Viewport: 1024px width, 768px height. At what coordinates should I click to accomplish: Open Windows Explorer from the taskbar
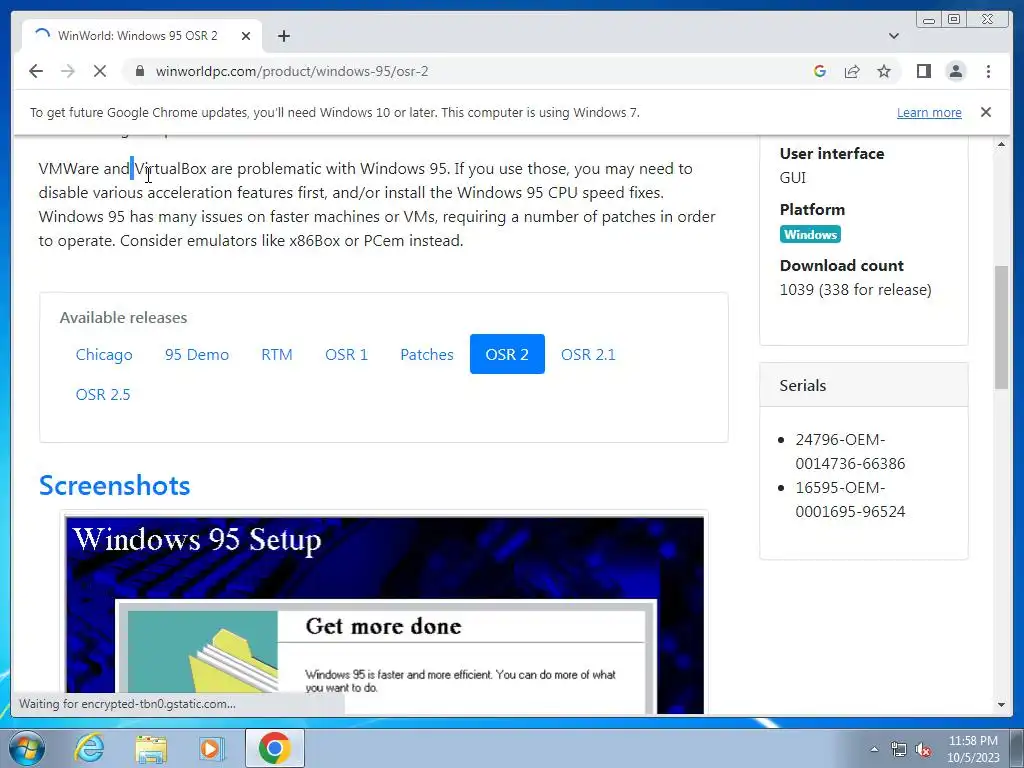click(151, 748)
